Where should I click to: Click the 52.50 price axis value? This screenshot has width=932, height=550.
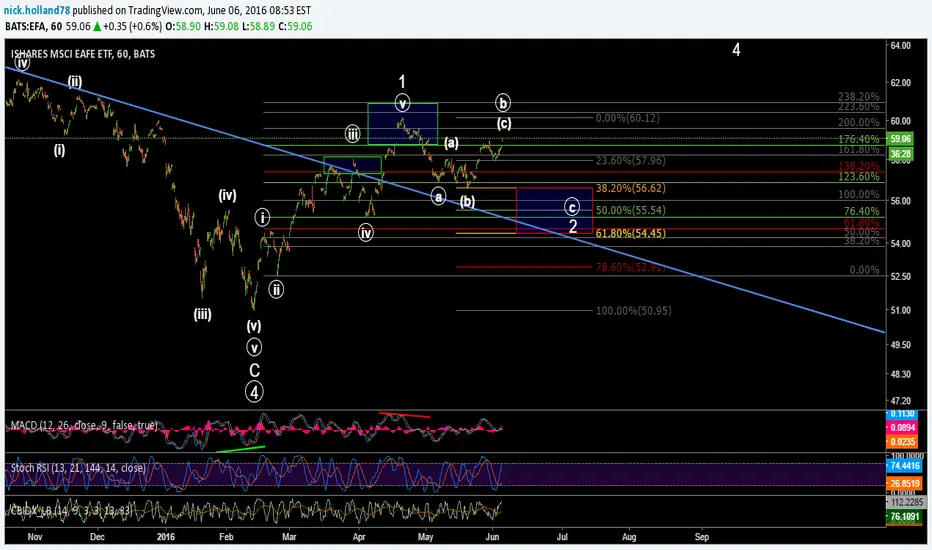900,276
